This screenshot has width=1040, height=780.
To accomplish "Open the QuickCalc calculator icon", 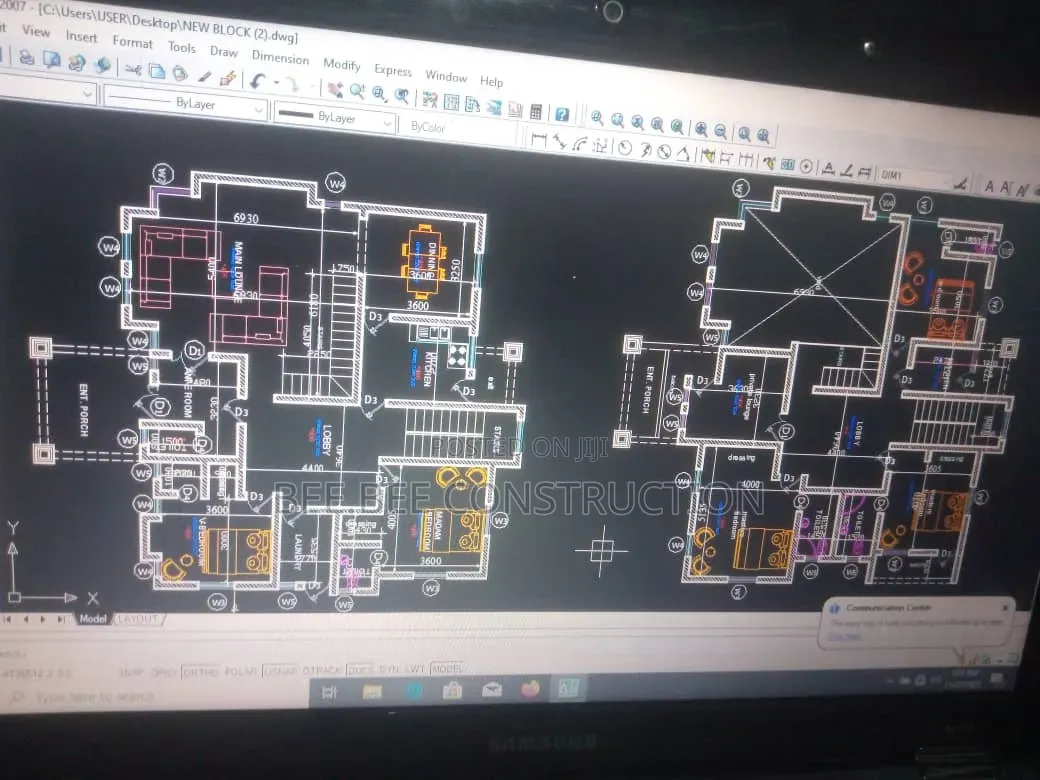I will 536,112.
